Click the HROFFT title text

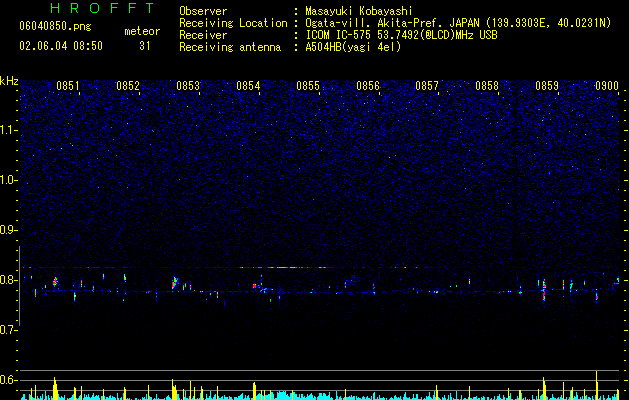click(x=103, y=8)
